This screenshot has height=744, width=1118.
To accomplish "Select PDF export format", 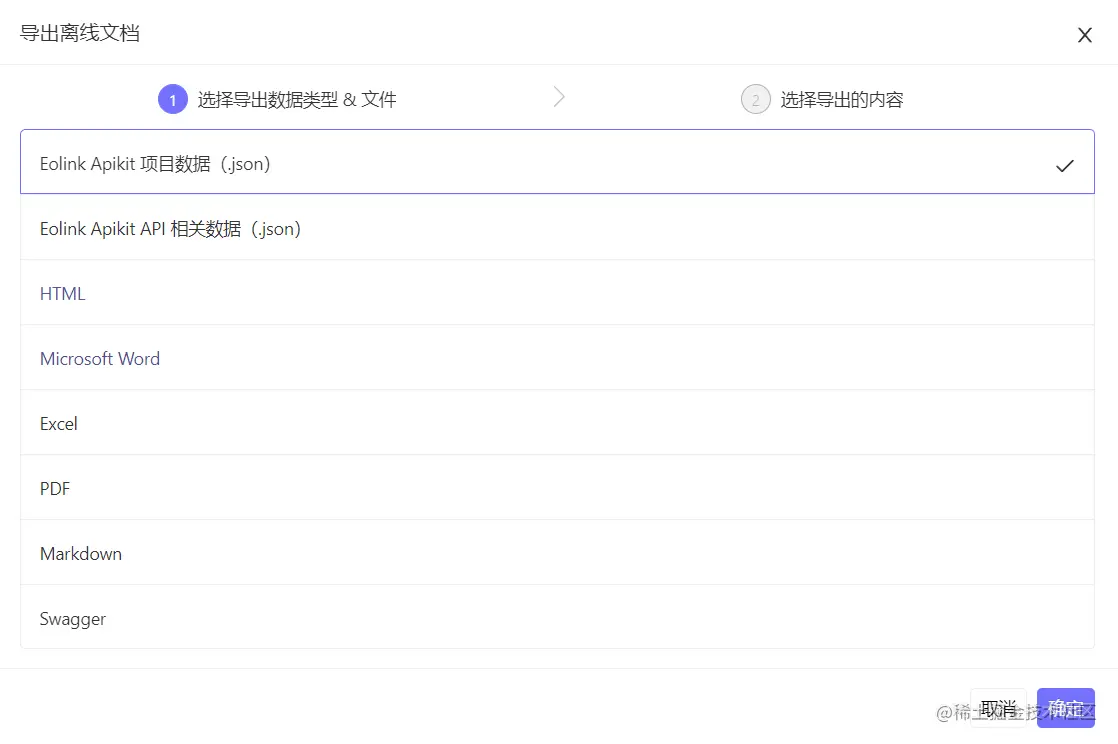I will point(557,488).
